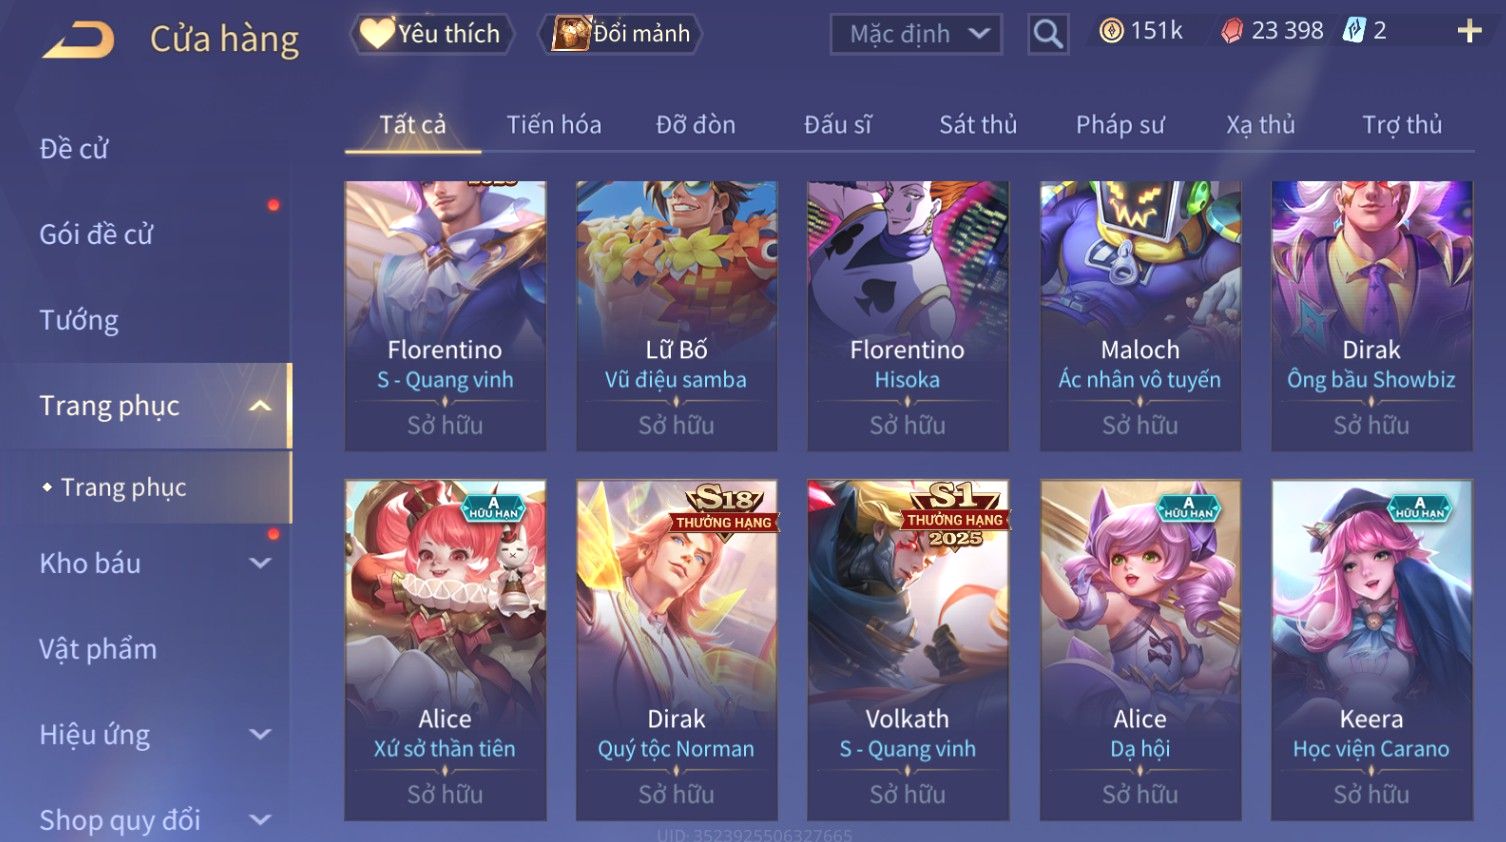Switch to the Pháp sư tab
The image size is (1506, 842).
coord(1120,125)
